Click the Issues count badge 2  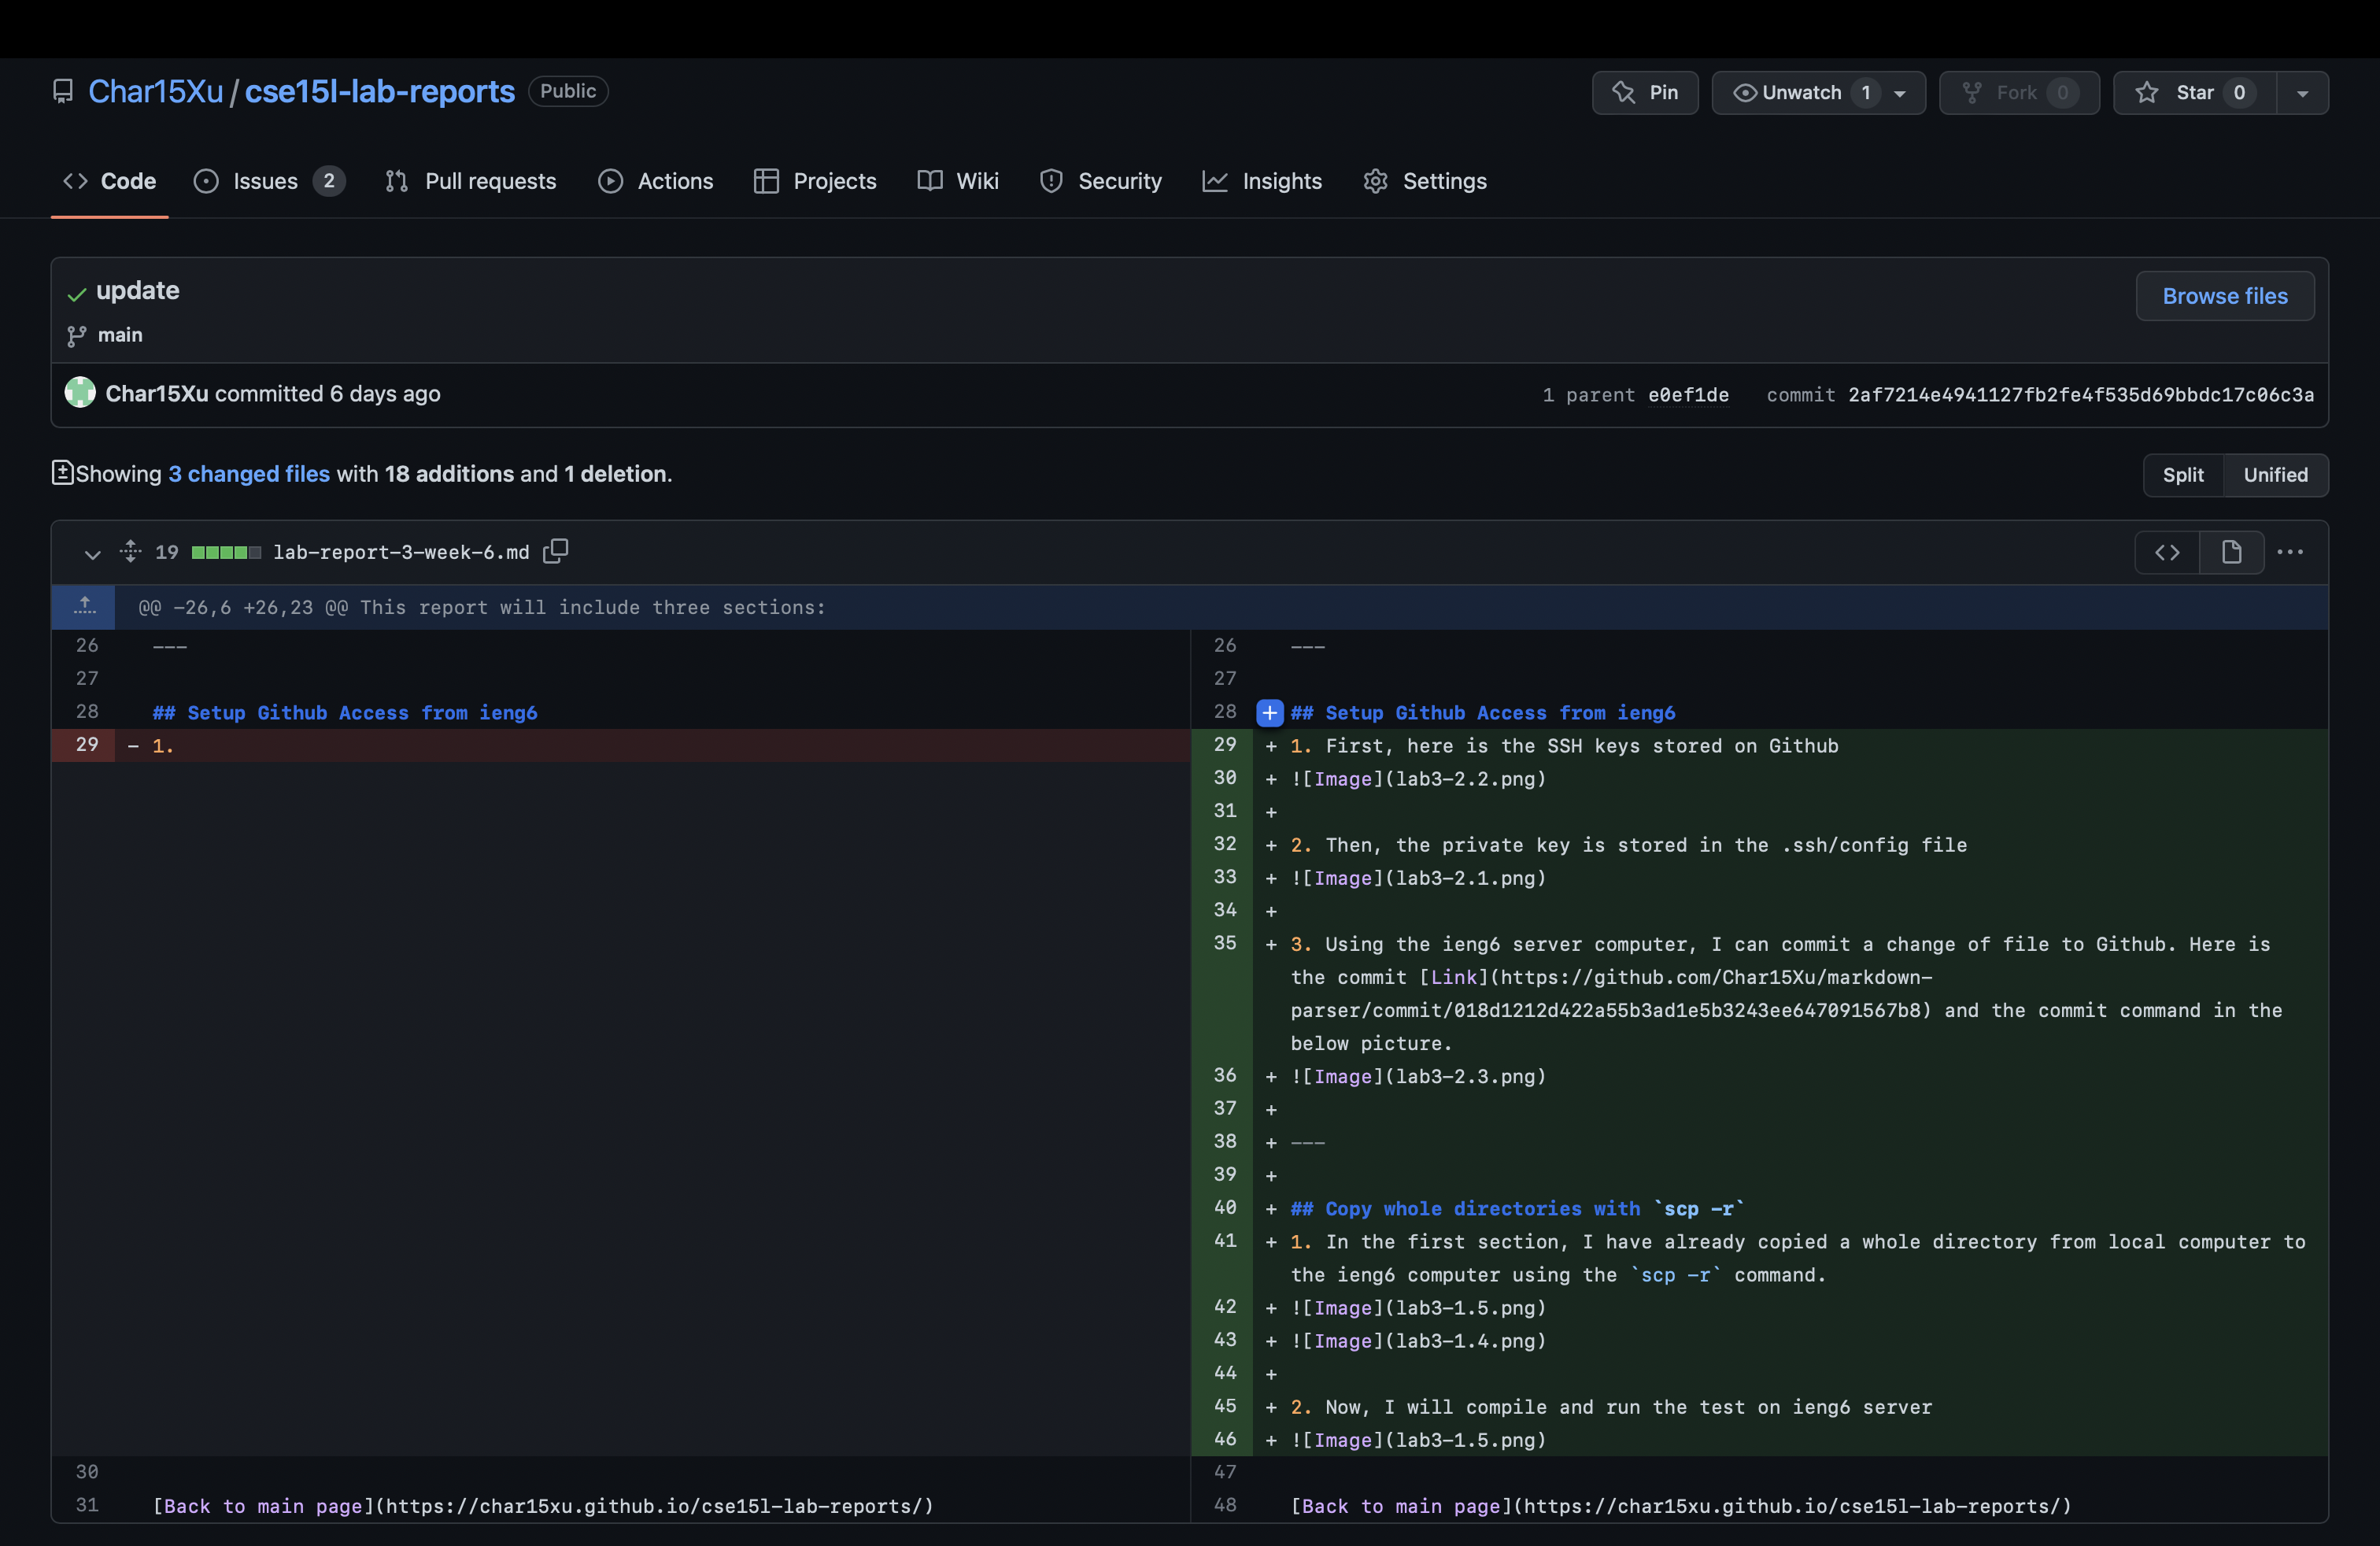329,181
